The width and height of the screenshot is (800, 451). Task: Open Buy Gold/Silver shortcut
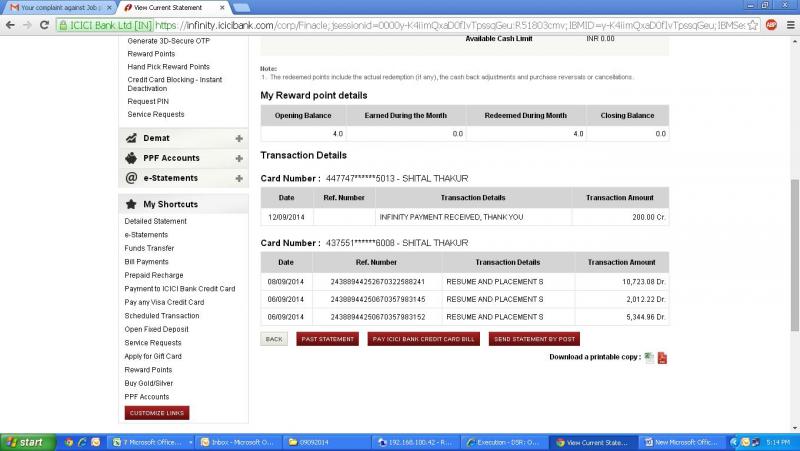[x=148, y=383]
